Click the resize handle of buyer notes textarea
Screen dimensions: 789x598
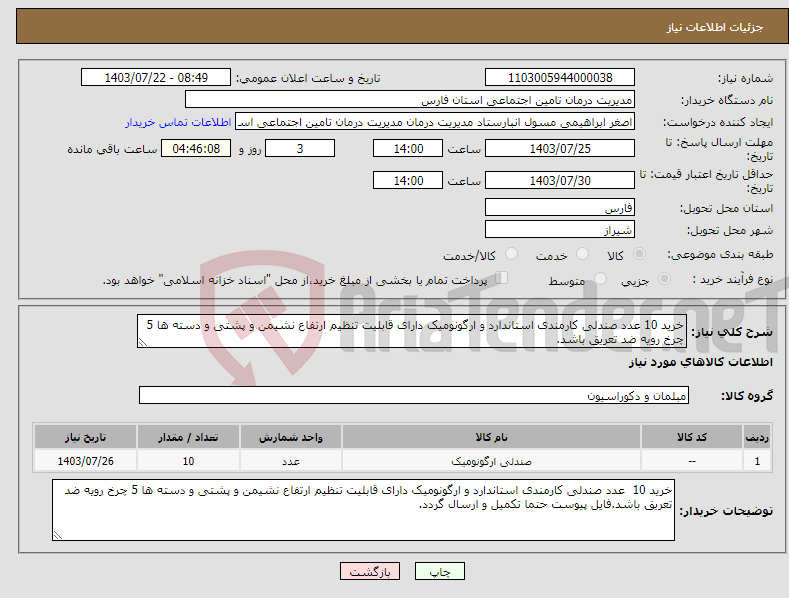pyautogui.click(x=58, y=535)
